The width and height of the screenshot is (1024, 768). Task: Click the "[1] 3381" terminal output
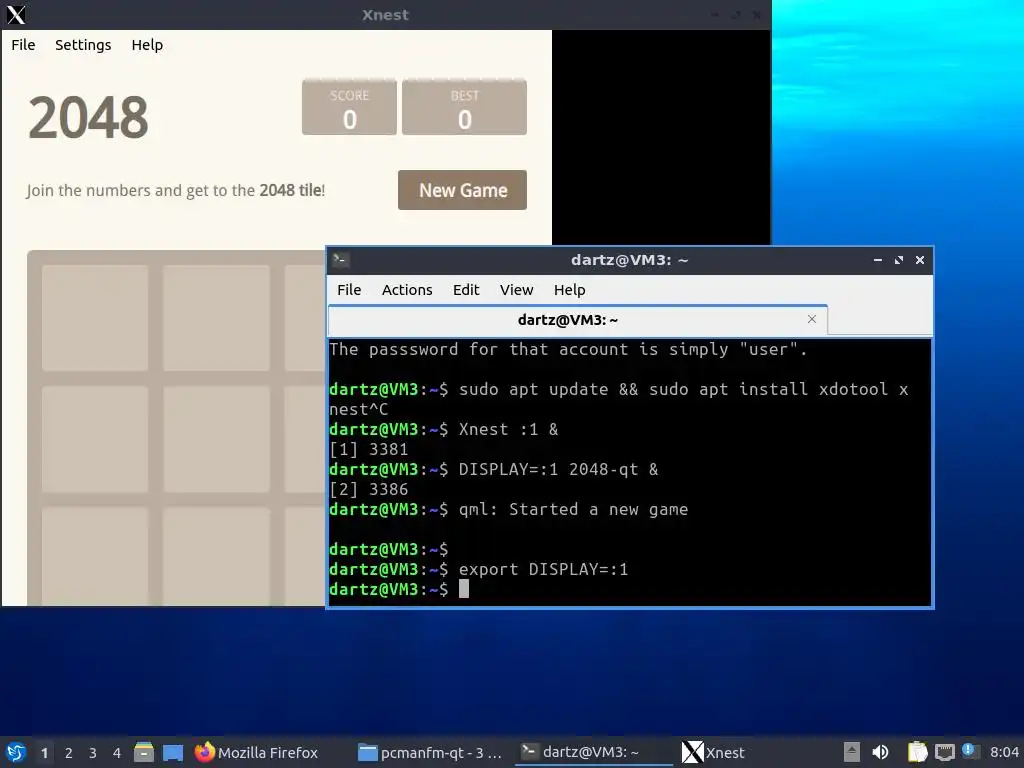pyautogui.click(x=369, y=450)
